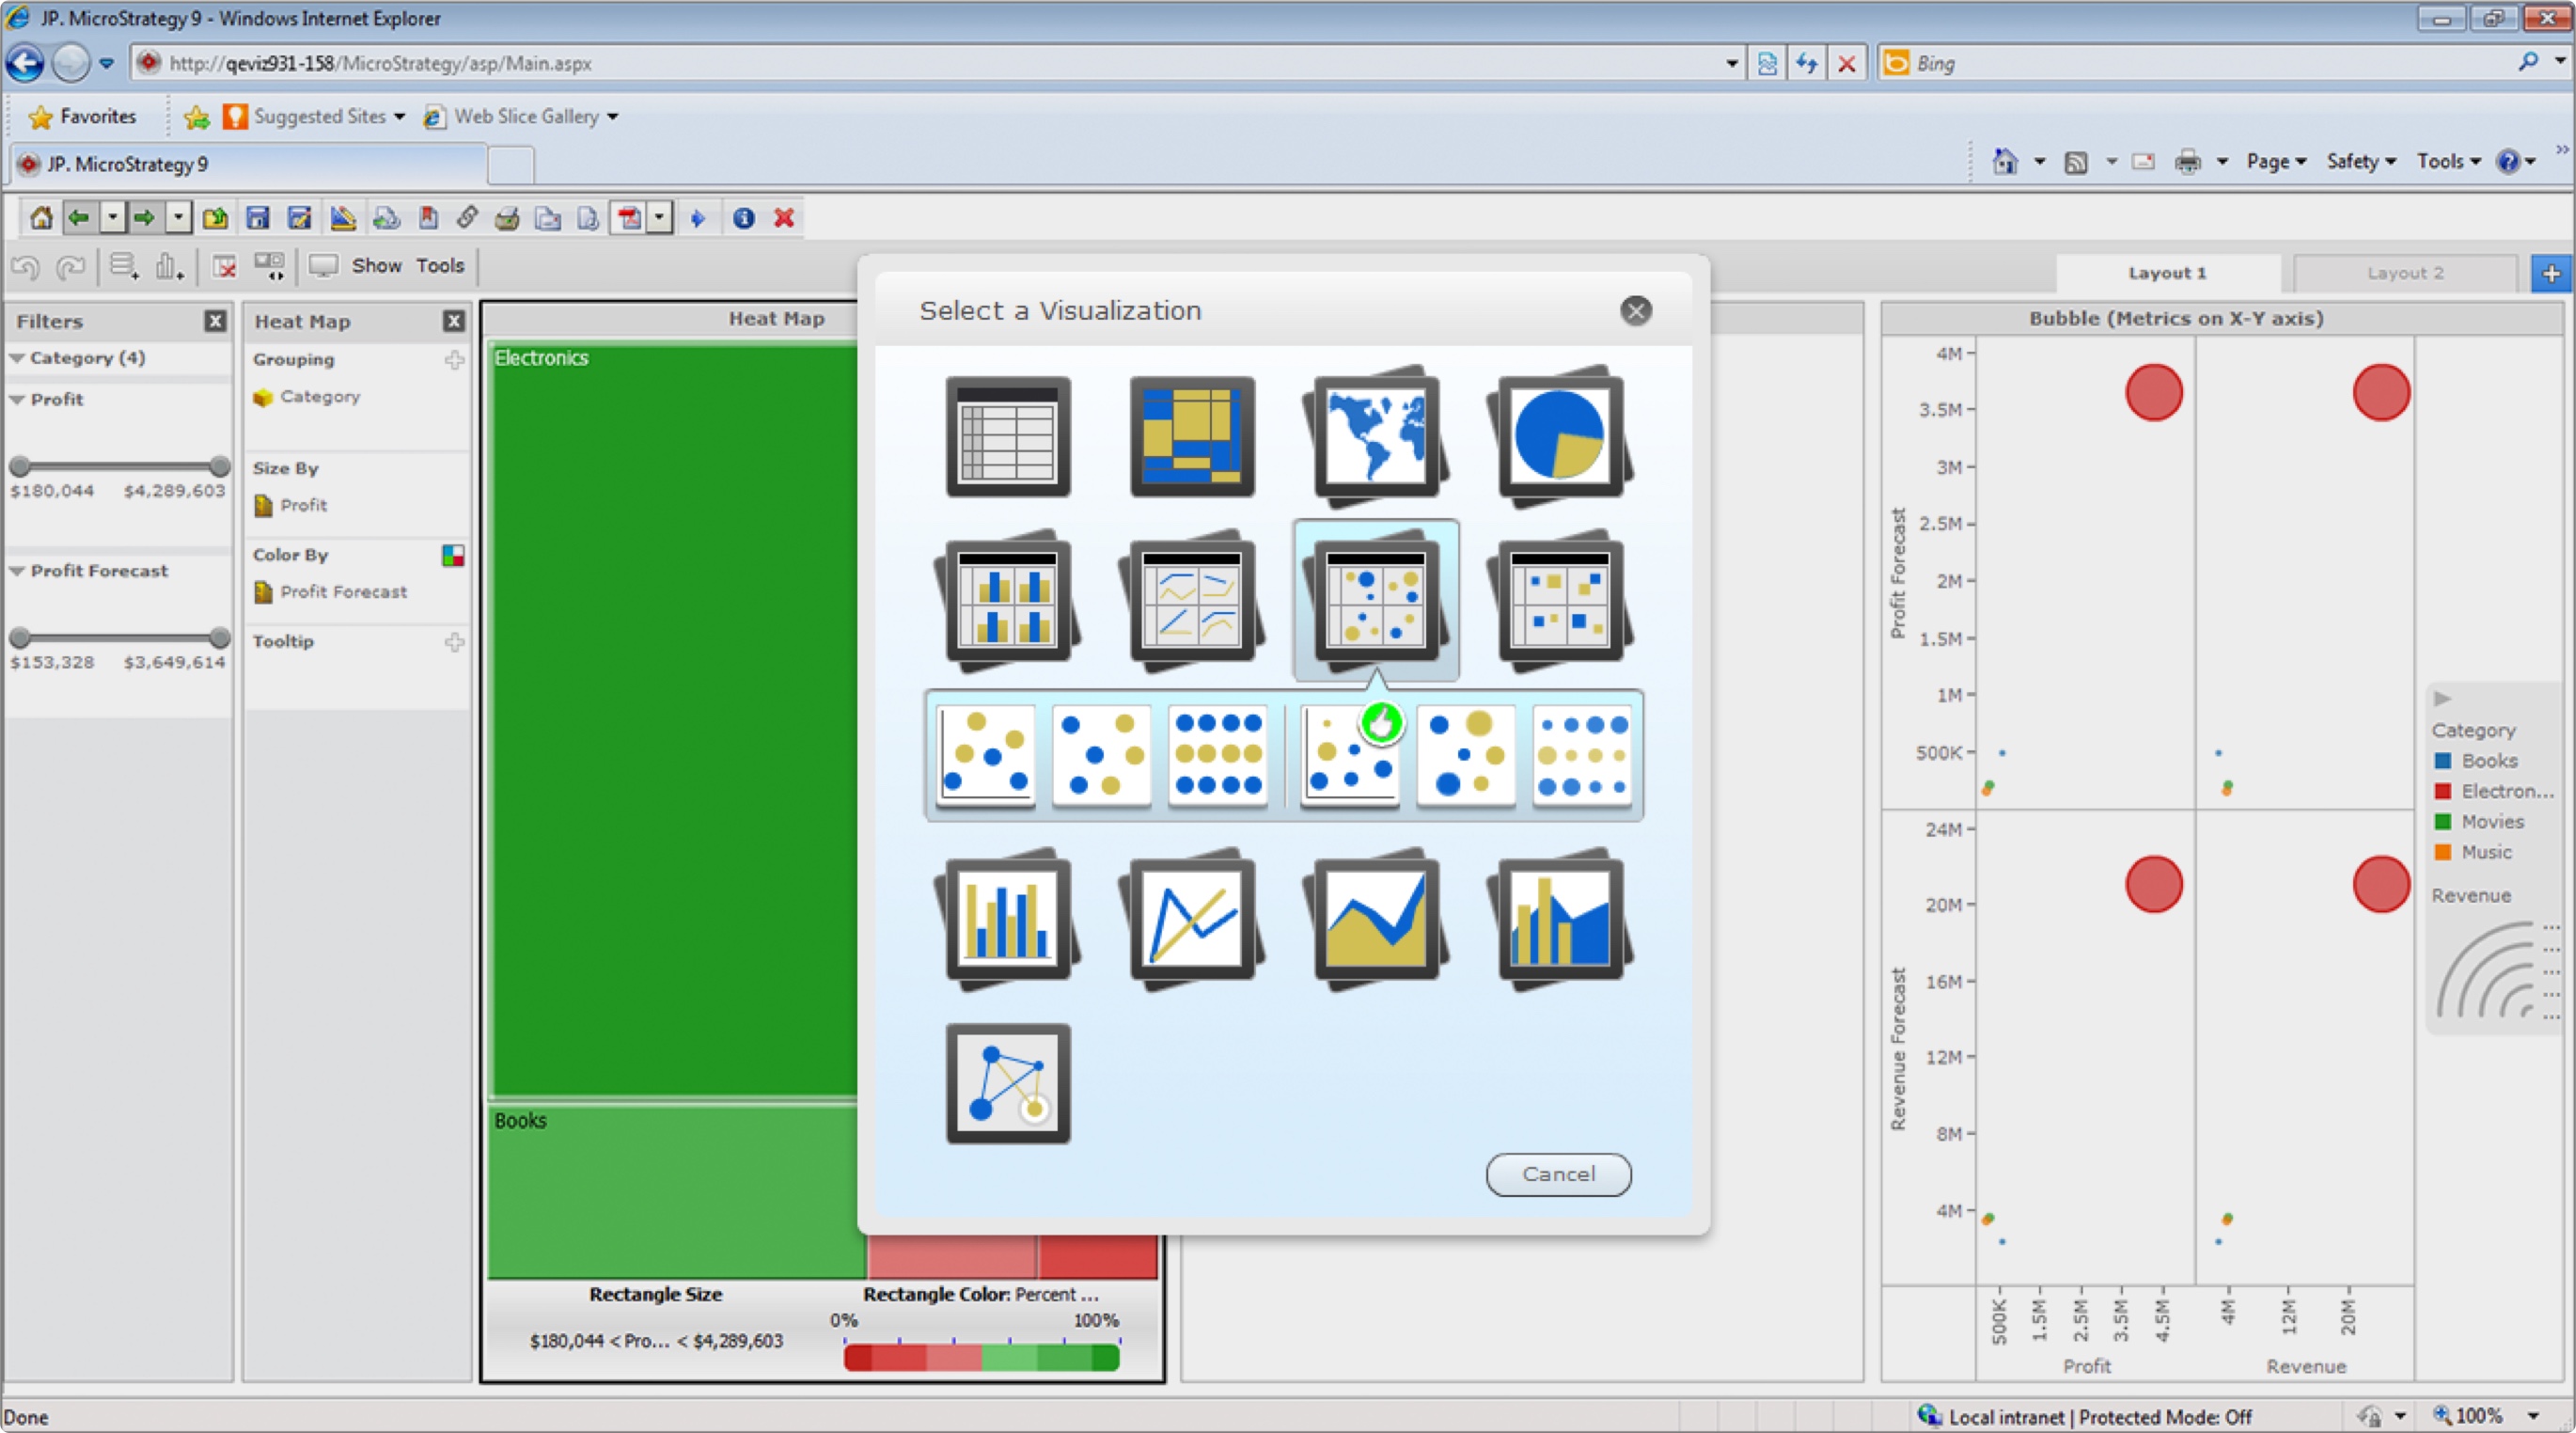Click the Favorites button
2576x1433 pixels.
83,116
